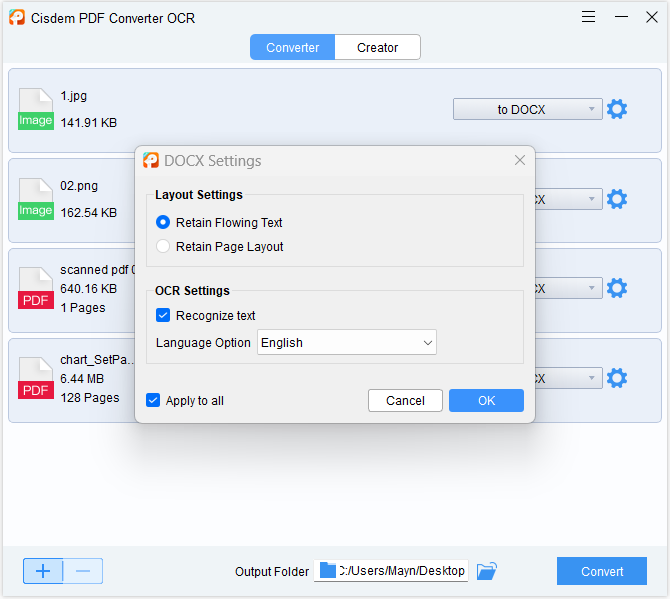Click Cancel in DOCX Settings dialog

(x=405, y=400)
